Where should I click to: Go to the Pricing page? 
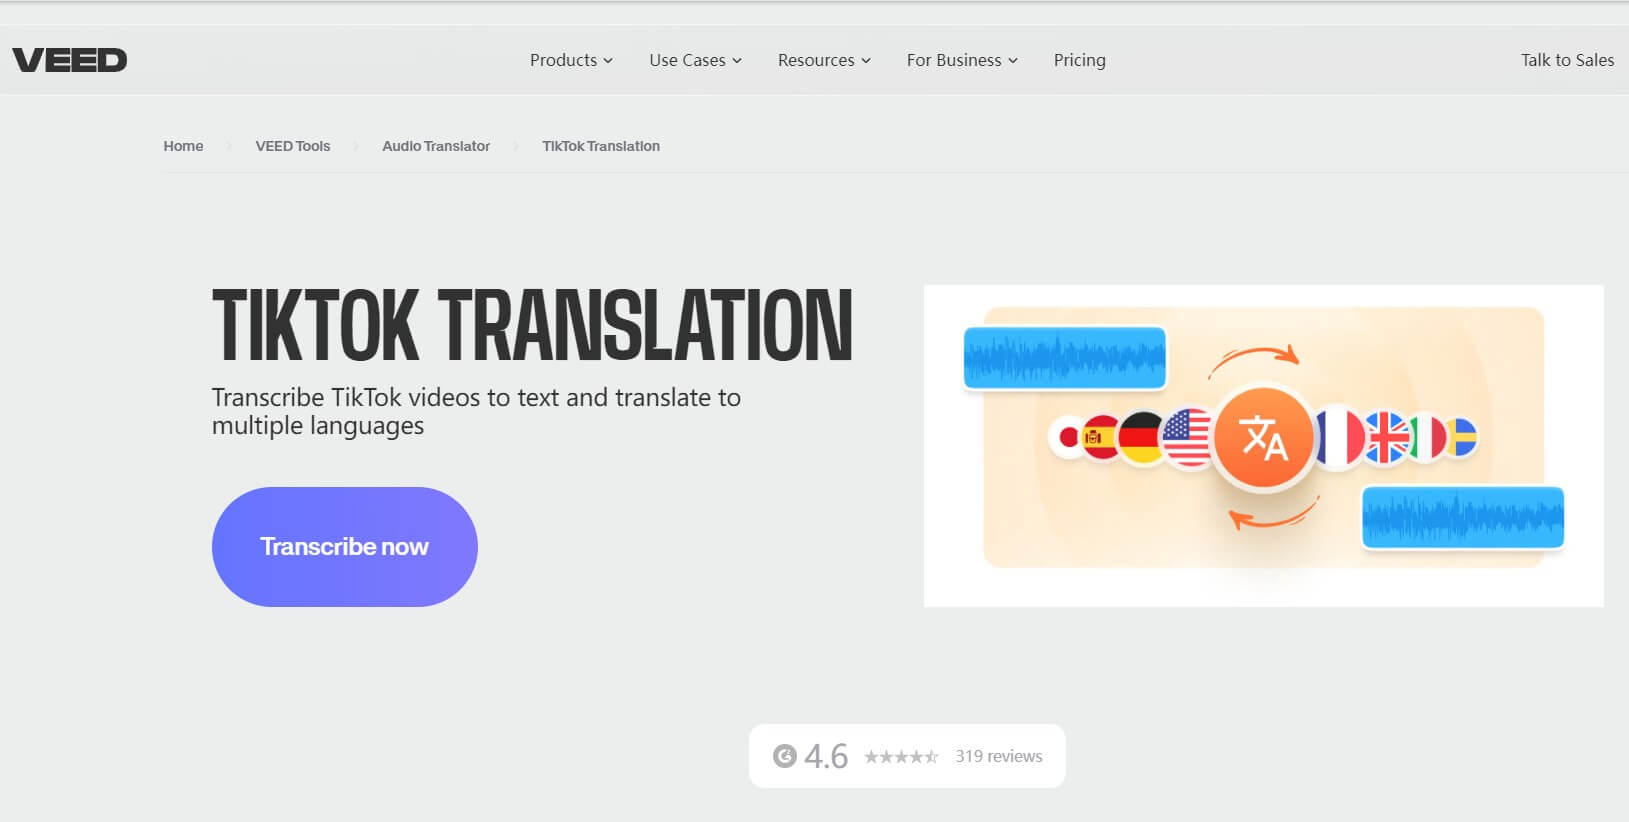click(x=1080, y=60)
